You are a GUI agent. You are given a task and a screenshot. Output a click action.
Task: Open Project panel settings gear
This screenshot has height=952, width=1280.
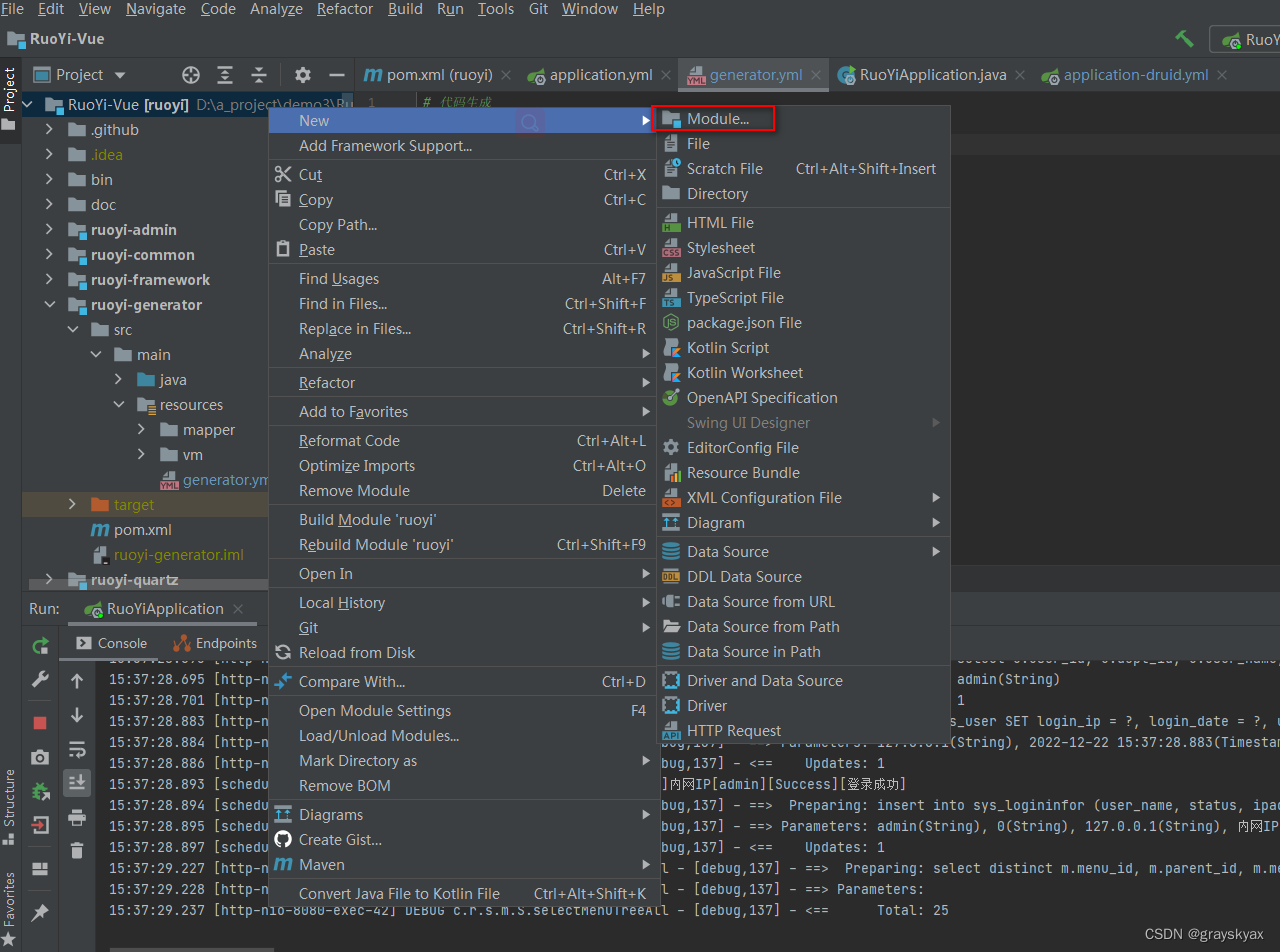coord(303,75)
